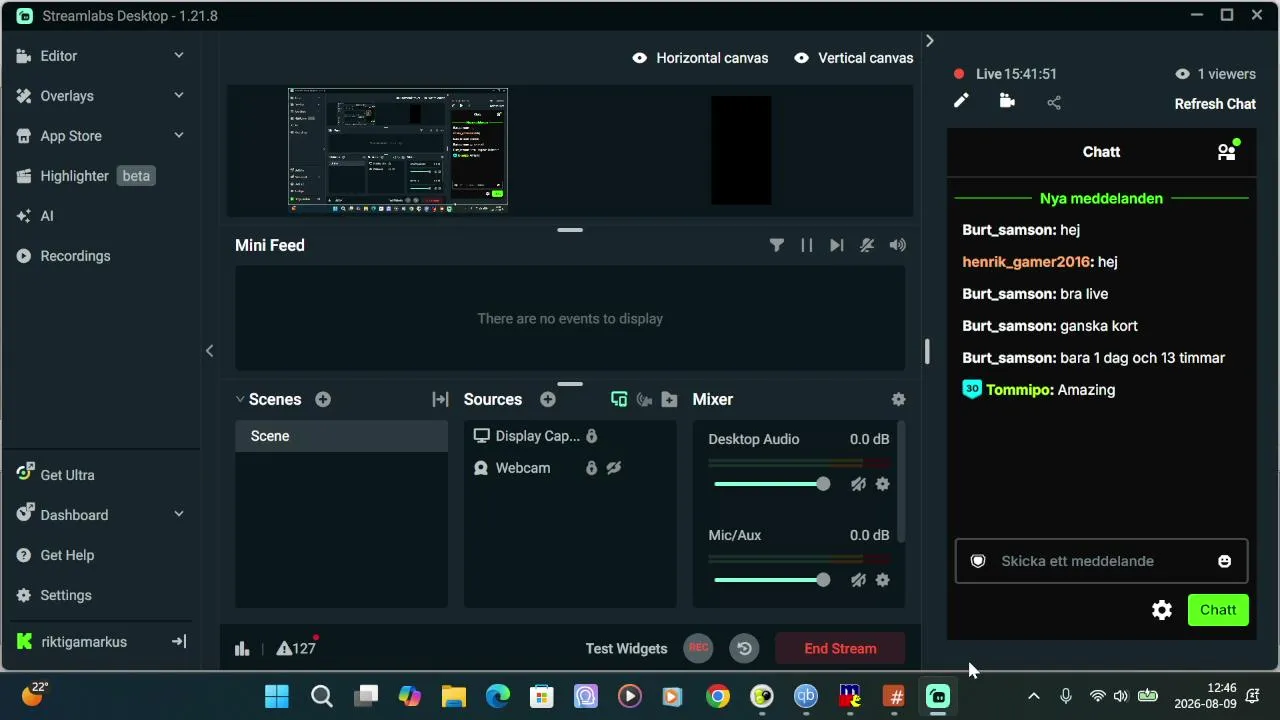Filter Mini Feed events
This screenshot has height=720, width=1280.
[777, 245]
